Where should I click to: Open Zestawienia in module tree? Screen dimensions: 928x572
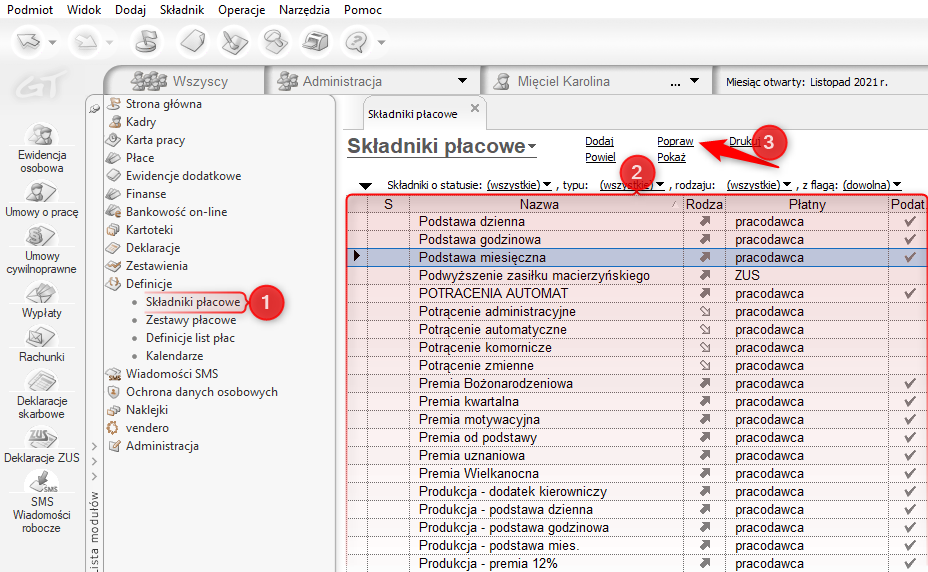click(x=156, y=266)
